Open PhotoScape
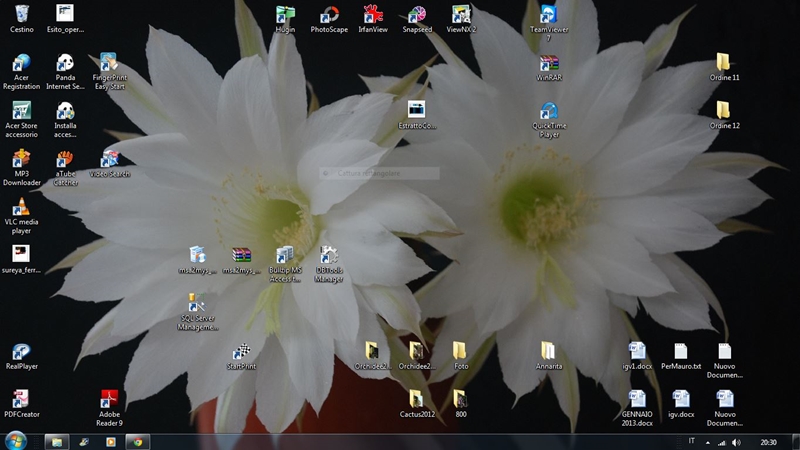 coord(329,18)
